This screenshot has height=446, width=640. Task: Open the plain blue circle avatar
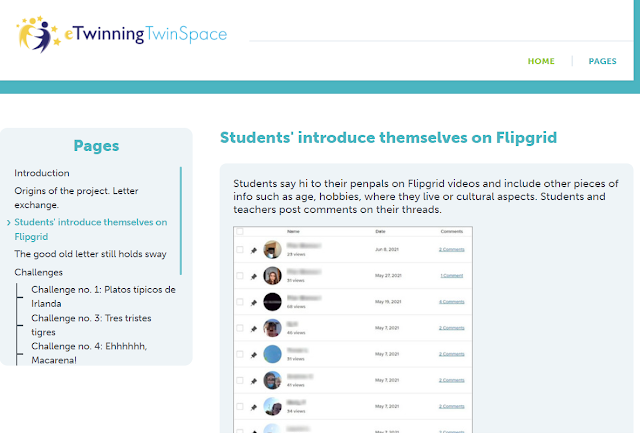272,354
